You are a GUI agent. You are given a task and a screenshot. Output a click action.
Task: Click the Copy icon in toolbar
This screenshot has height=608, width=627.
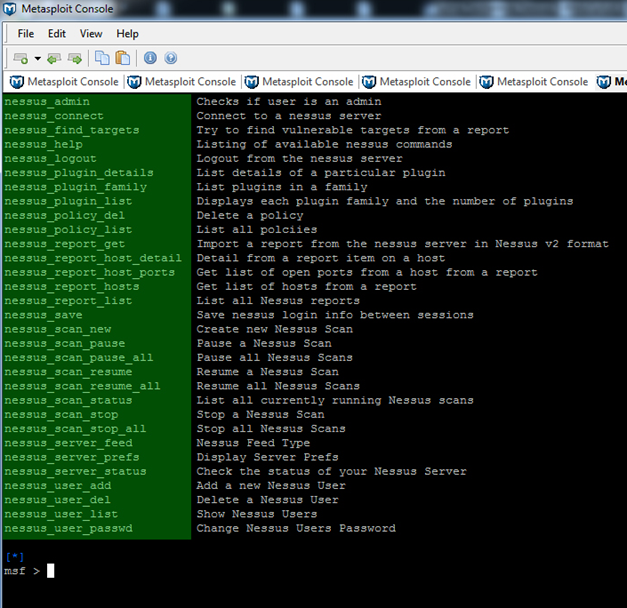point(102,58)
